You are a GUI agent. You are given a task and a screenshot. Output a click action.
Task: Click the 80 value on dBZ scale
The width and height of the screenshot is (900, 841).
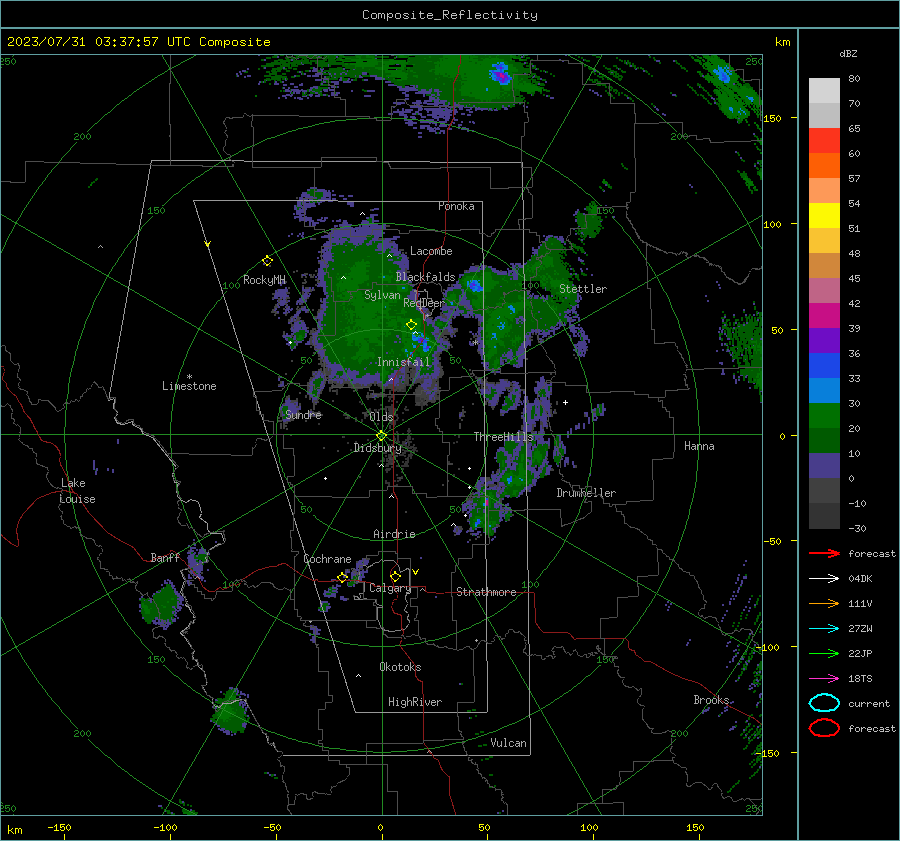point(854,79)
